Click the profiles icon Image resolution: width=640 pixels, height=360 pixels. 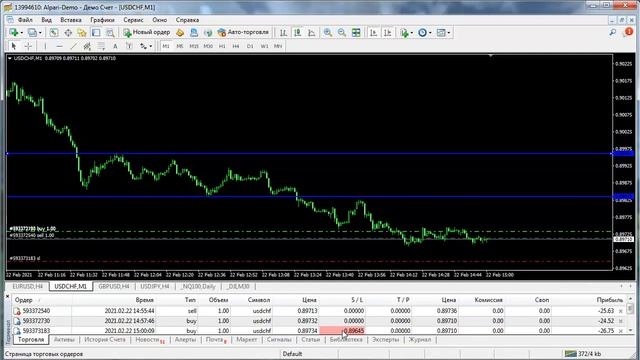coord(32,32)
